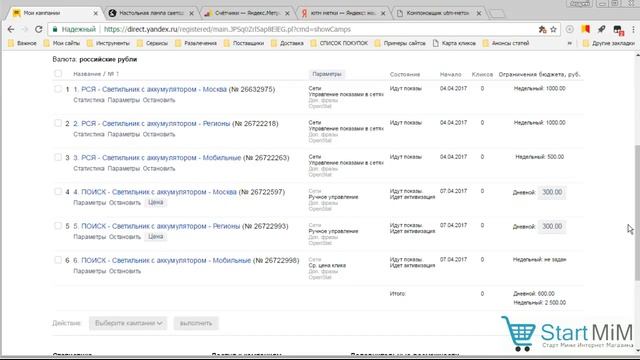Check campaign 1 РСЯ Москва checkbox
Image resolution: width=640 pixels, height=360 pixels.
pyautogui.click(x=58, y=89)
